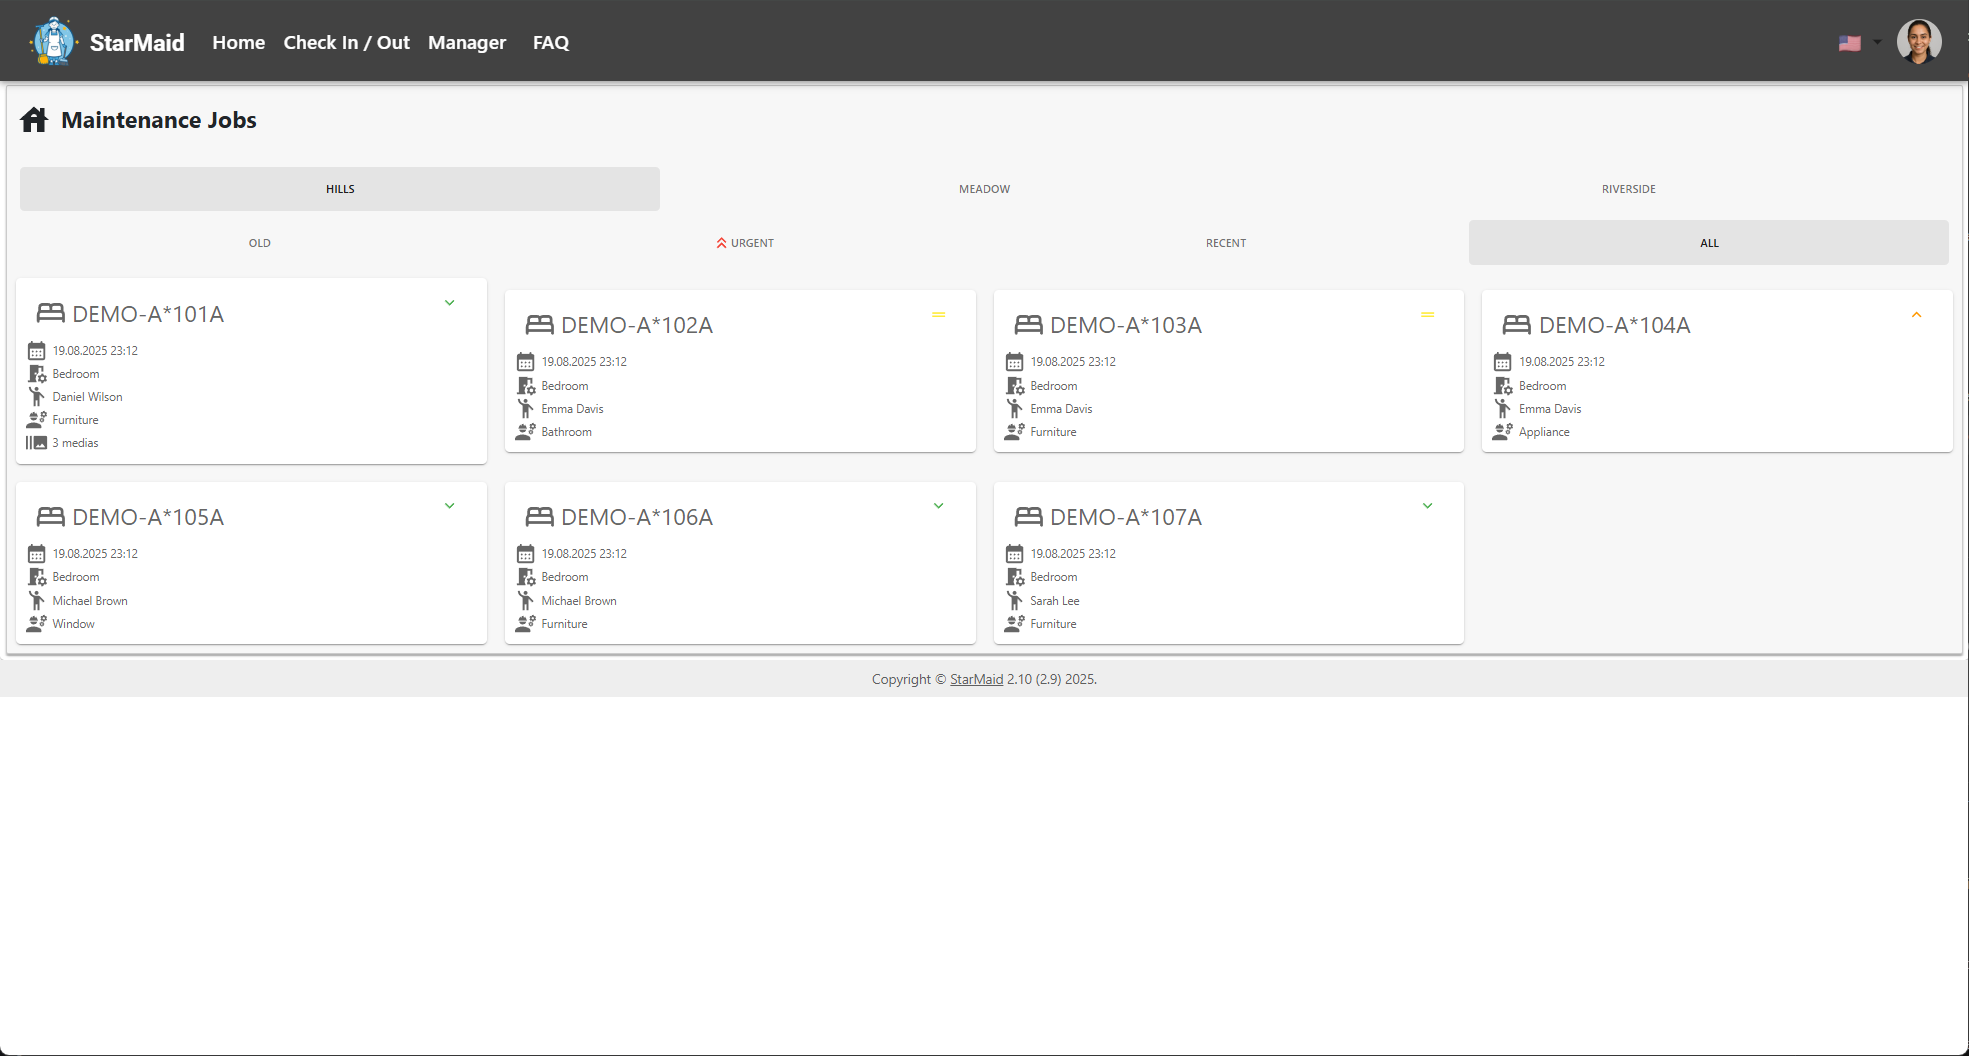Click the bed icon of DEMO-A*103A
Viewport: 1969px width, 1056px height.
(1028, 325)
